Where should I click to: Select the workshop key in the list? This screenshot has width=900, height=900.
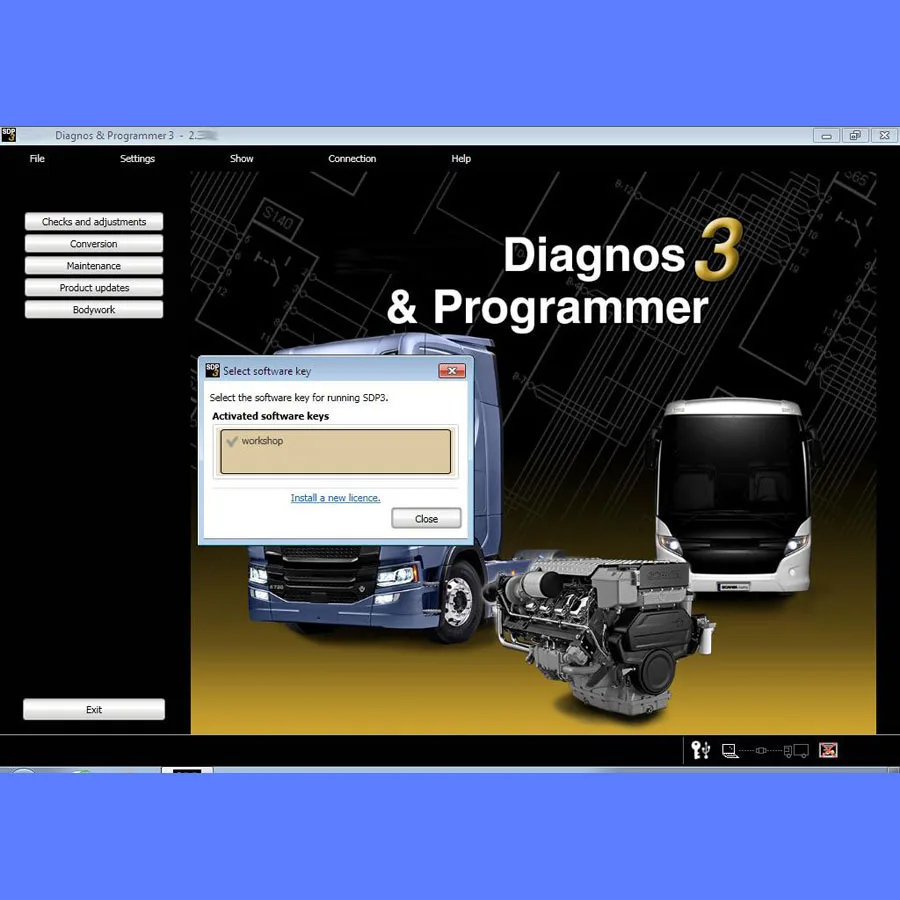click(x=336, y=451)
